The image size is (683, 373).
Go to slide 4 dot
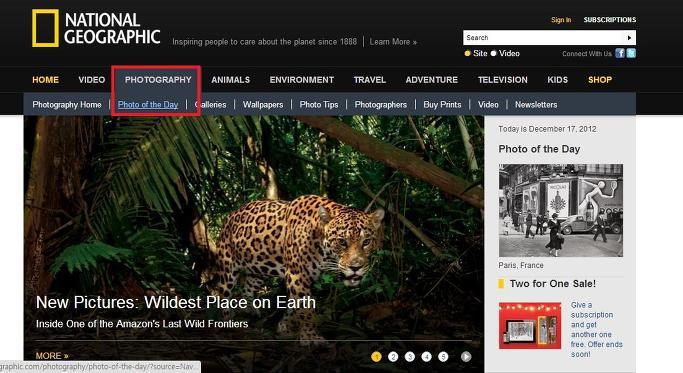click(x=426, y=356)
